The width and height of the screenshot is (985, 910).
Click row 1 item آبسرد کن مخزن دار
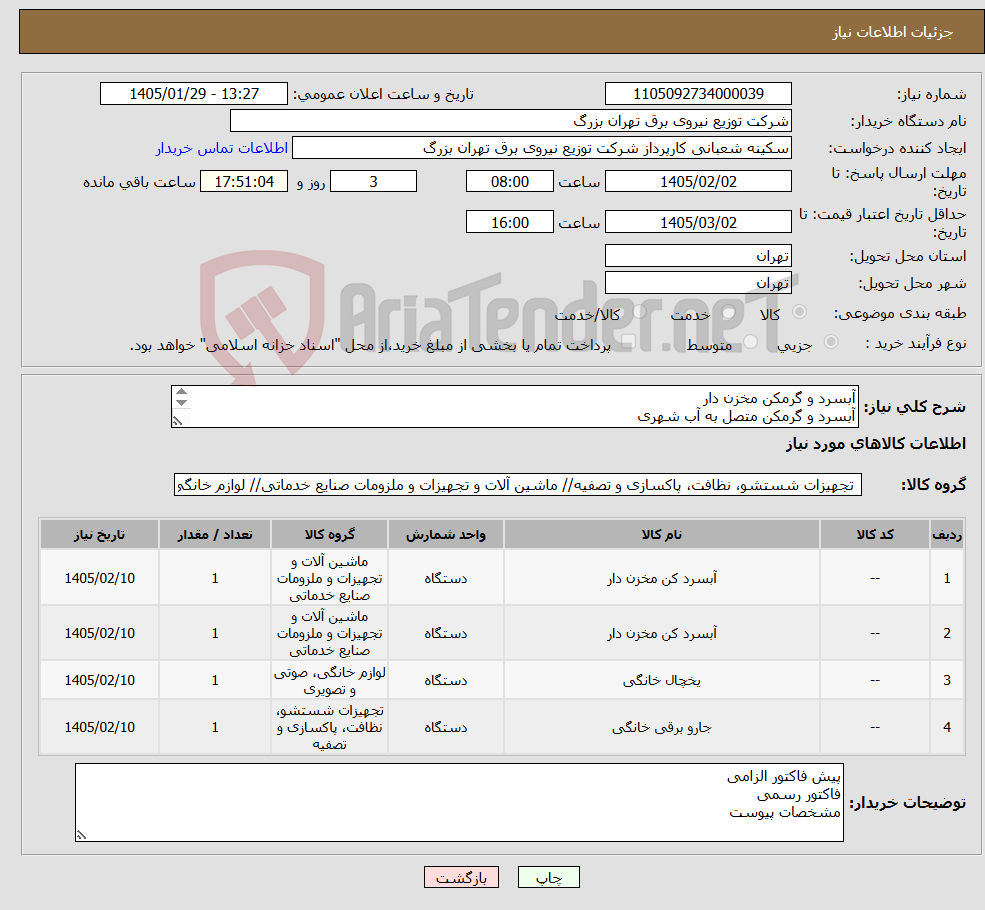point(661,578)
